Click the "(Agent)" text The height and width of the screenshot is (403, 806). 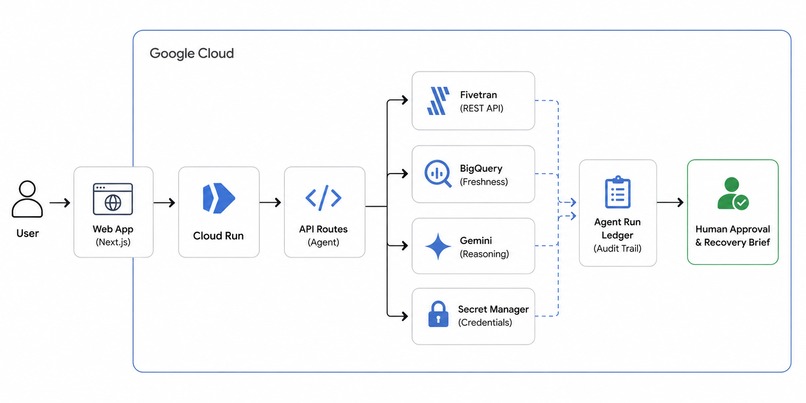click(x=323, y=242)
